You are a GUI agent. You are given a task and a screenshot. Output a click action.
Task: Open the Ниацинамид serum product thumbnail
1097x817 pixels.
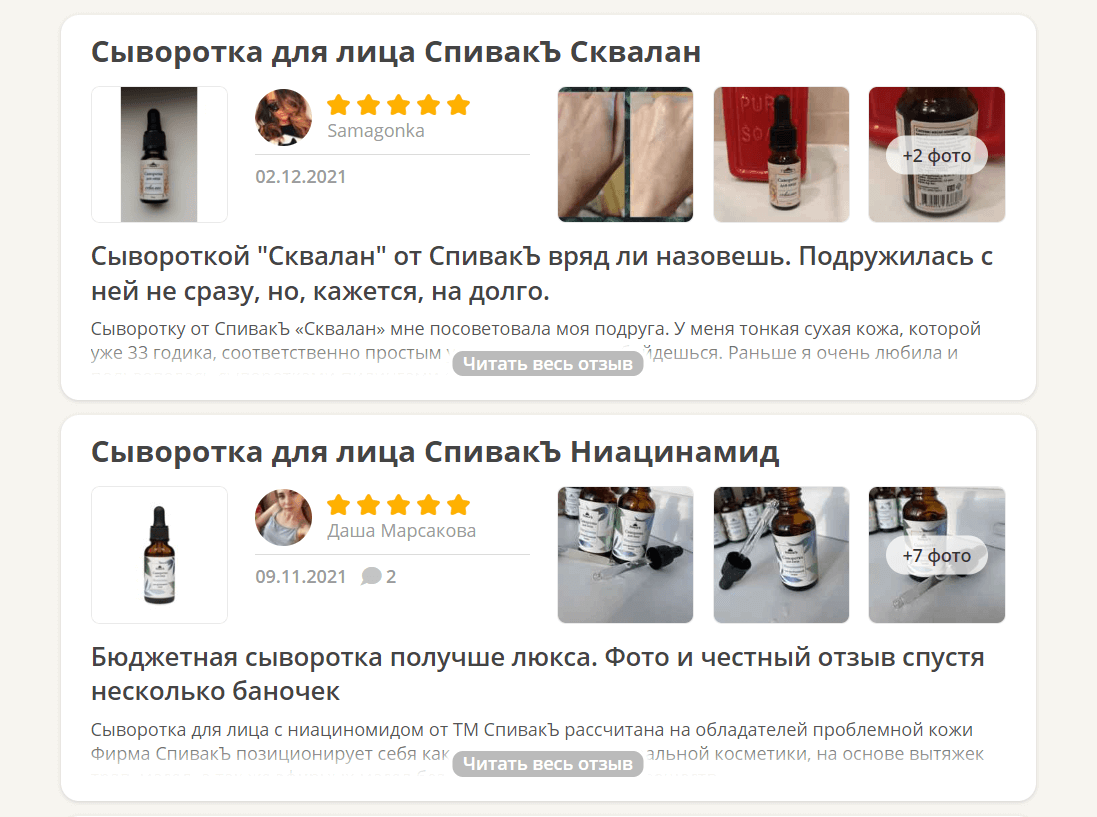(160, 555)
